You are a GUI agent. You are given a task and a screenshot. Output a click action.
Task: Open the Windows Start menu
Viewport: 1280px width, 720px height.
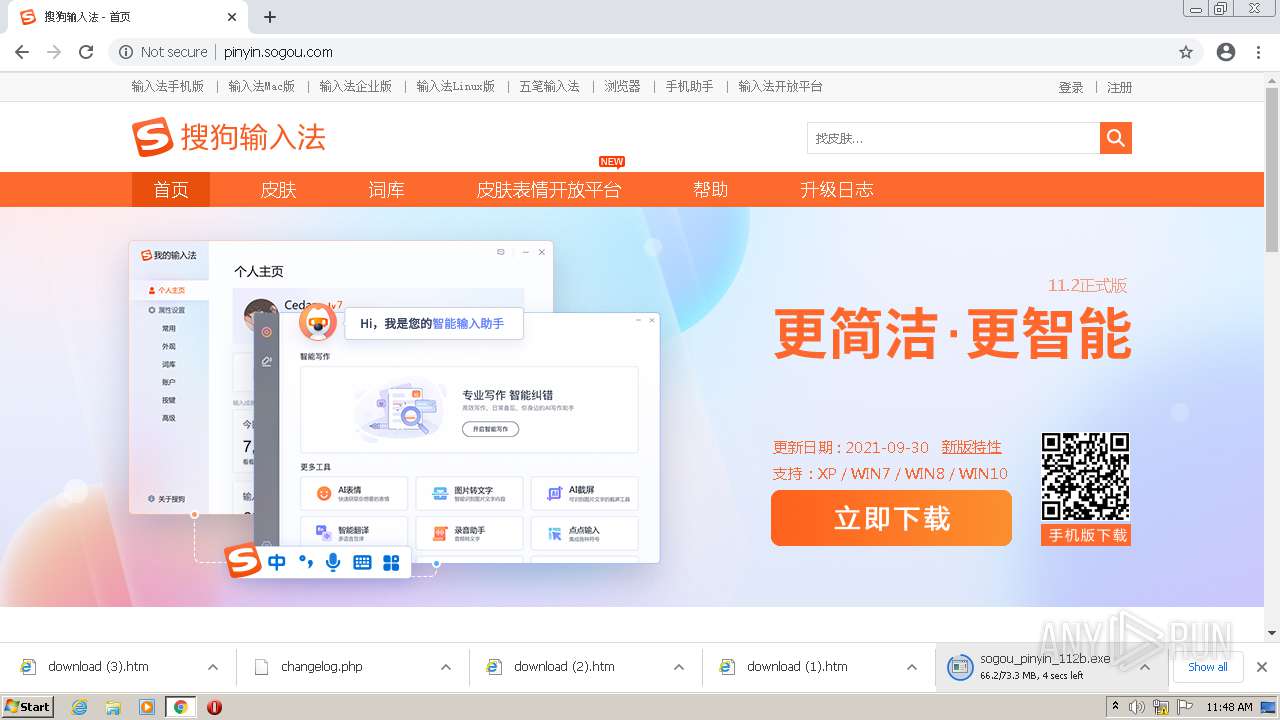pos(27,707)
